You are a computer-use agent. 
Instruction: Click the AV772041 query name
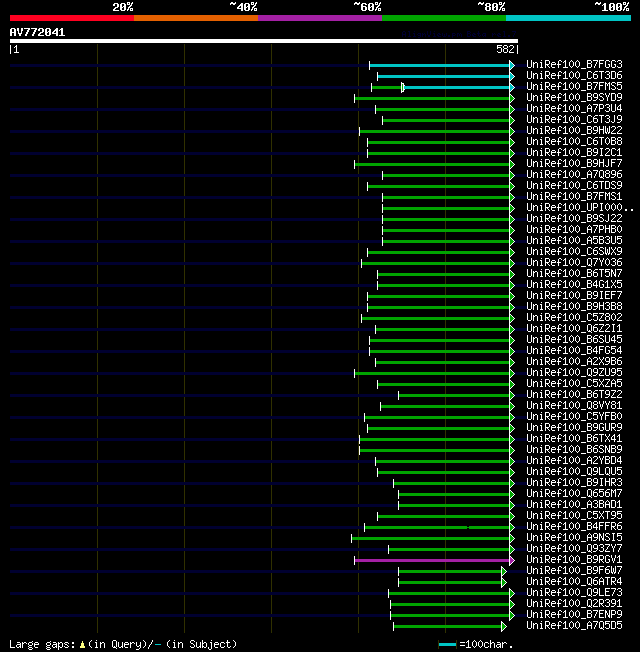[37, 32]
